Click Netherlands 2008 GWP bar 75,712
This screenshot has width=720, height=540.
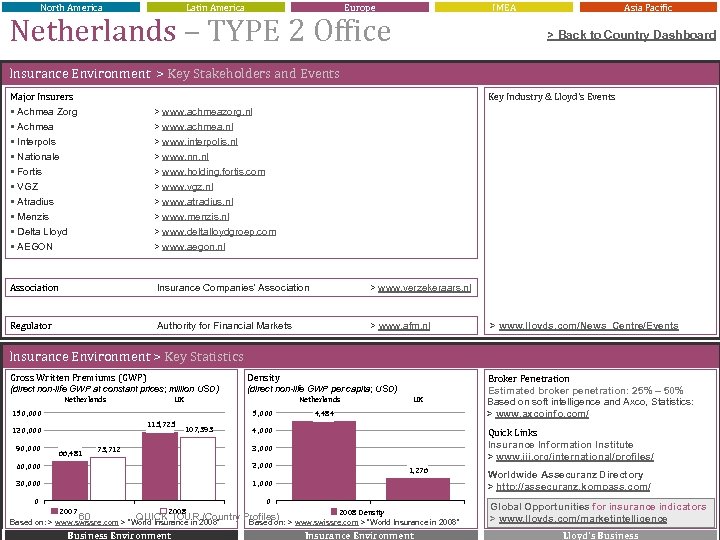tap(108, 478)
